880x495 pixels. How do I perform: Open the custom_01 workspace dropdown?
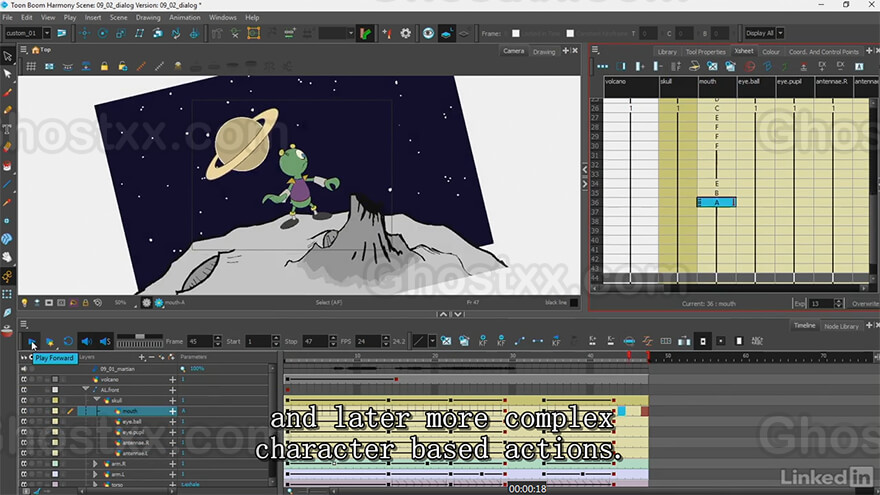(x=47, y=33)
